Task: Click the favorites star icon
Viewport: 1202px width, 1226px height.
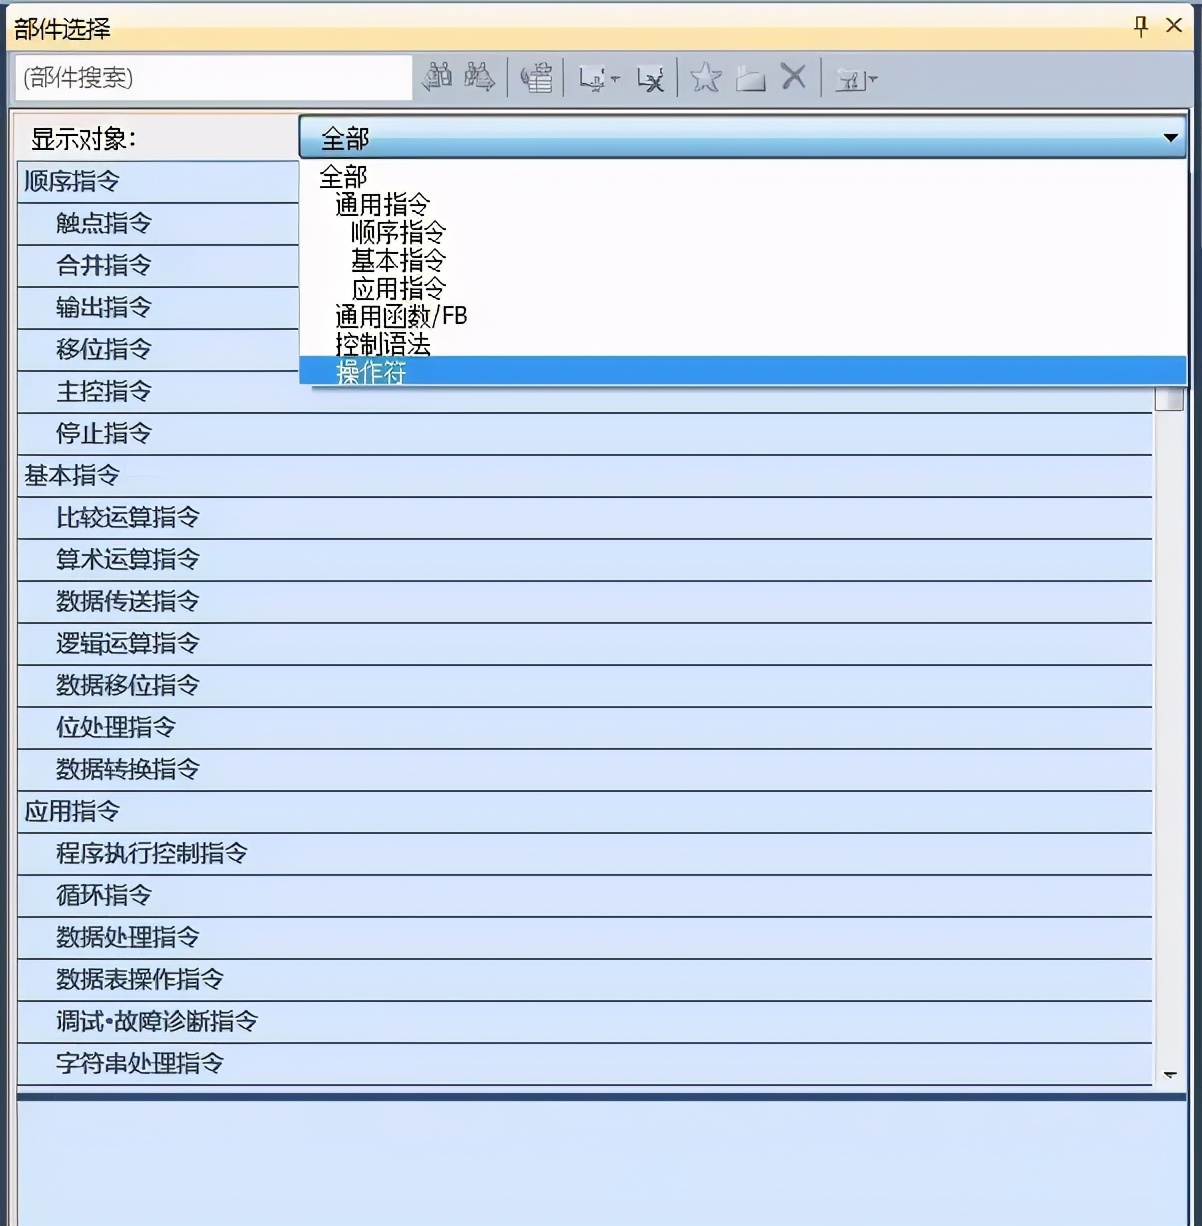Action: coord(706,78)
